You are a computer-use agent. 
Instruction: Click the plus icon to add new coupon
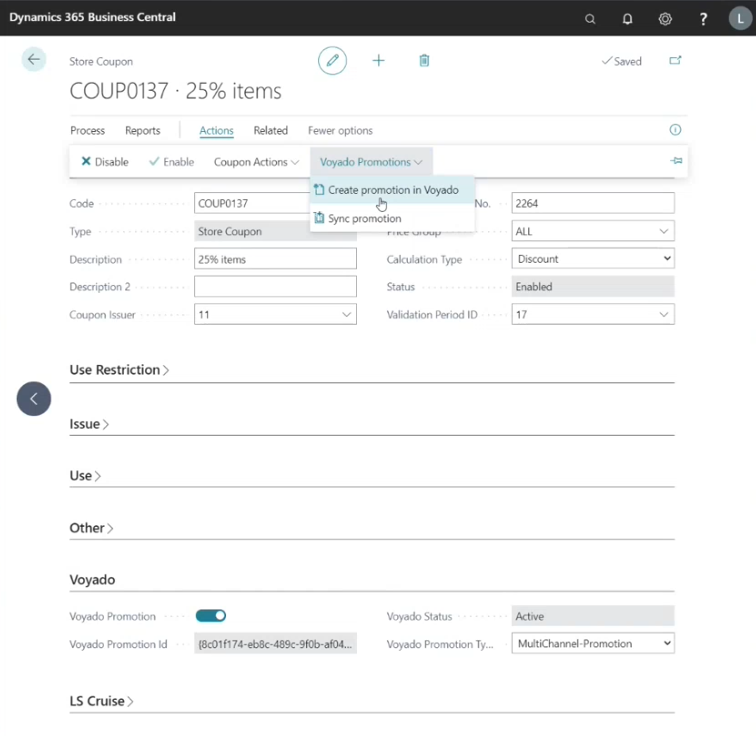[x=378, y=61]
